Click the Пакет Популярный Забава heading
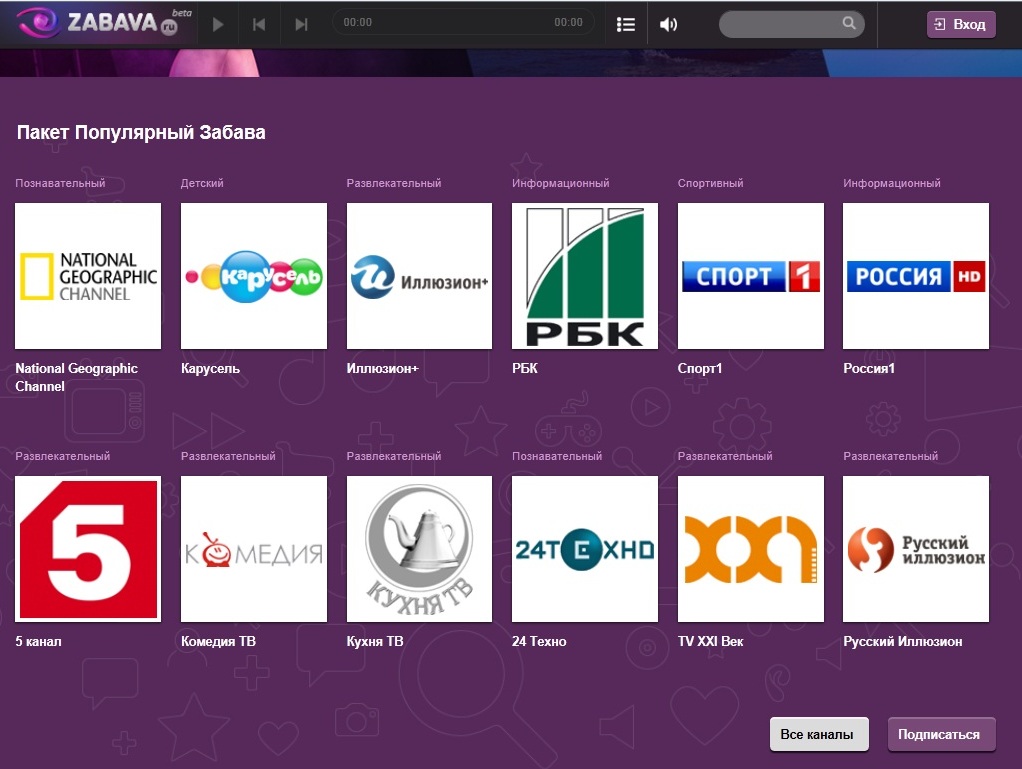The height and width of the screenshot is (769, 1022). tap(141, 132)
